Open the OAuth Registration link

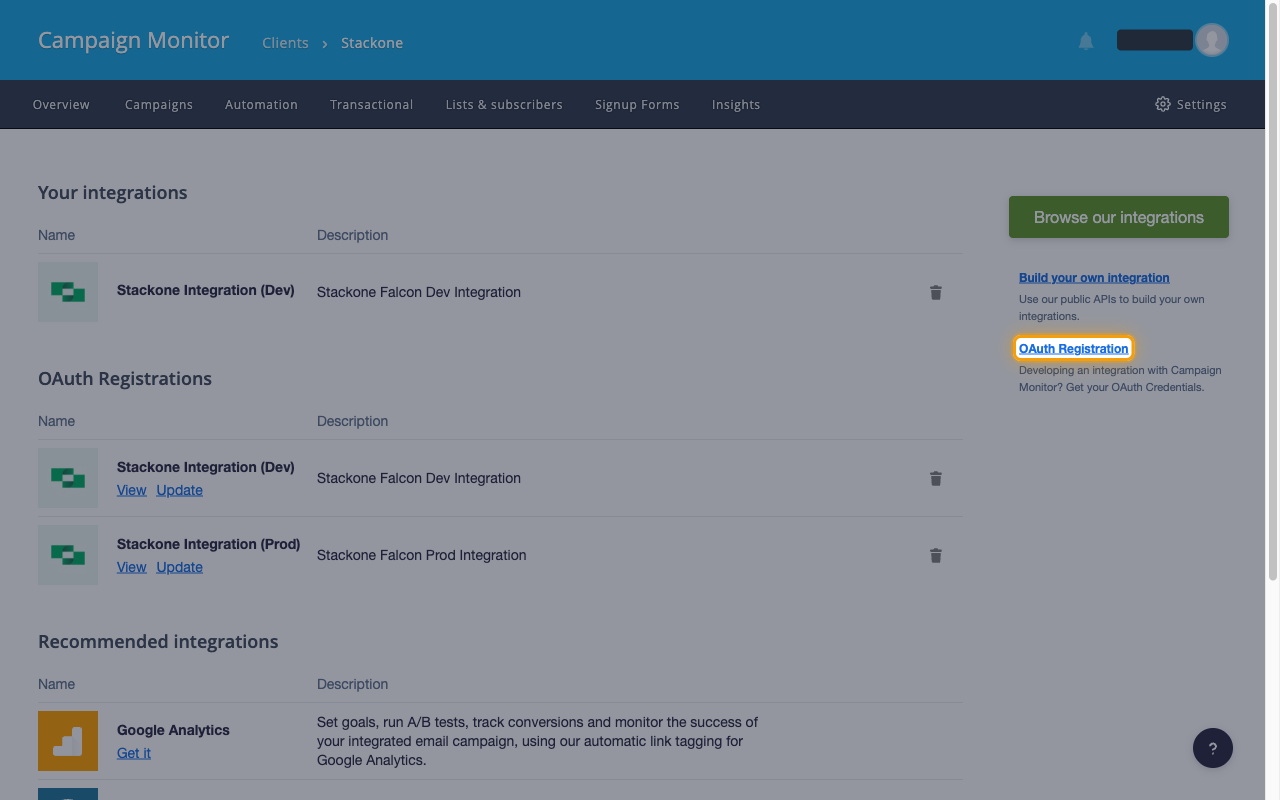pos(1074,348)
